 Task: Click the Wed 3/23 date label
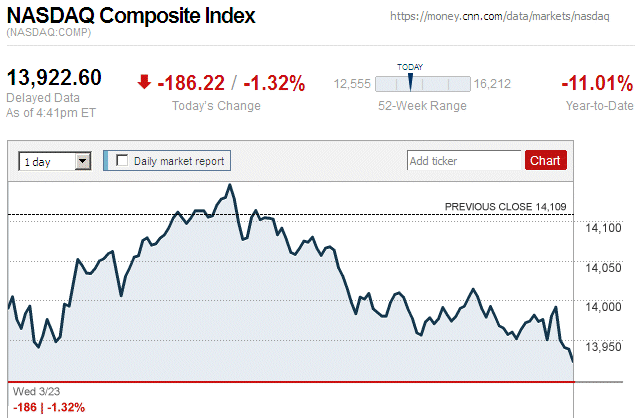29,391
